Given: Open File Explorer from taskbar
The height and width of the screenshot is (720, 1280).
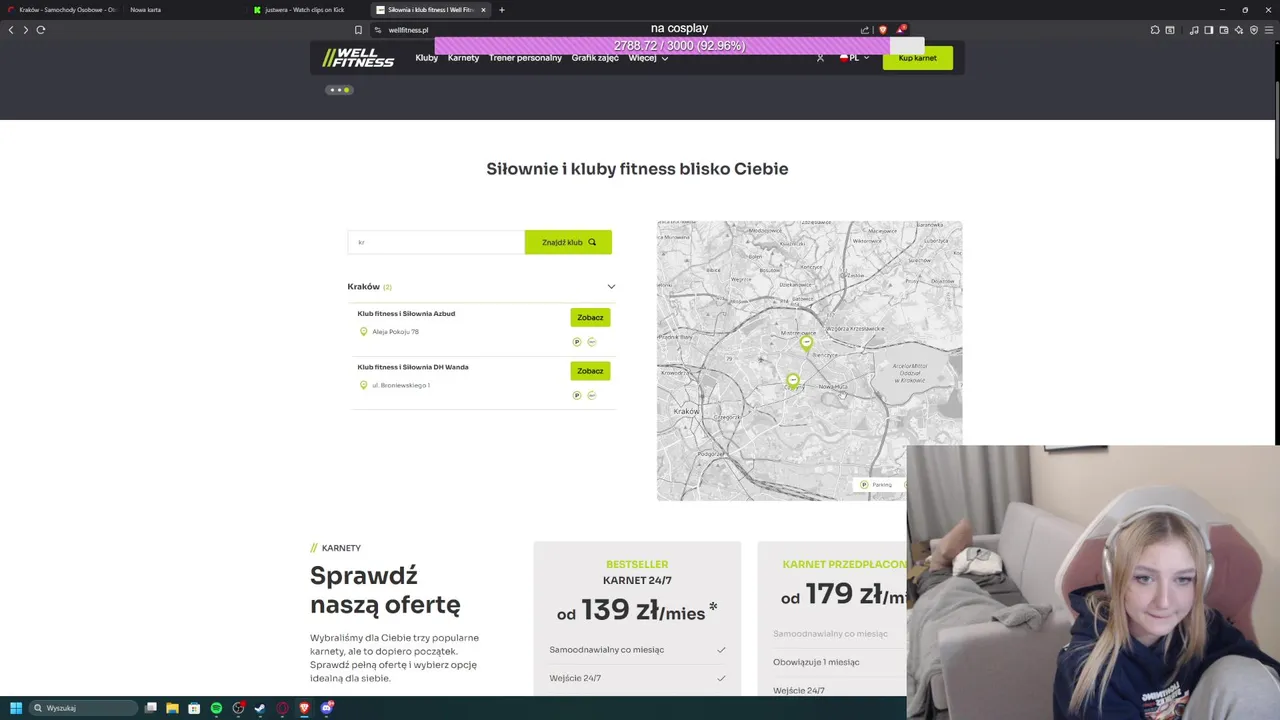Looking at the screenshot, I should click(x=172, y=708).
